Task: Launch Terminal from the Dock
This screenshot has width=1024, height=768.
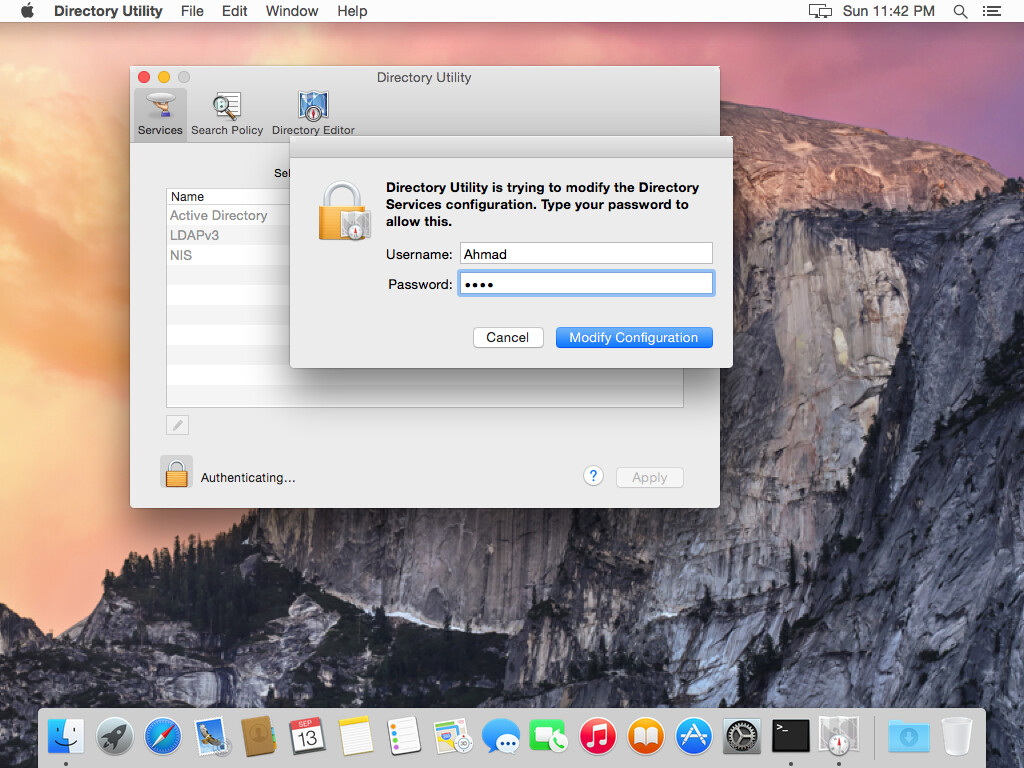Action: [x=790, y=736]
